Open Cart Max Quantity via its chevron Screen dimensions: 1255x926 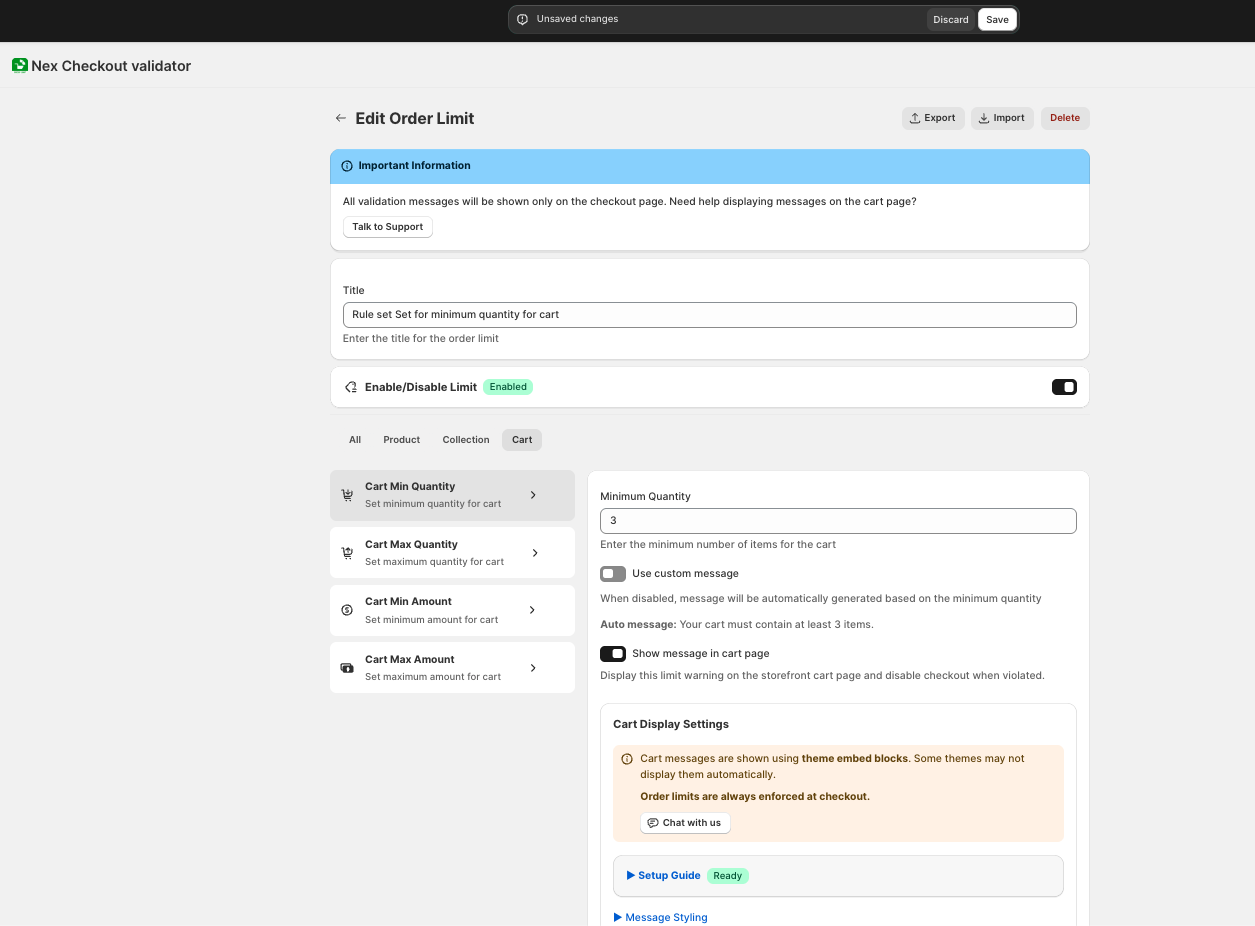pos(534,552)
